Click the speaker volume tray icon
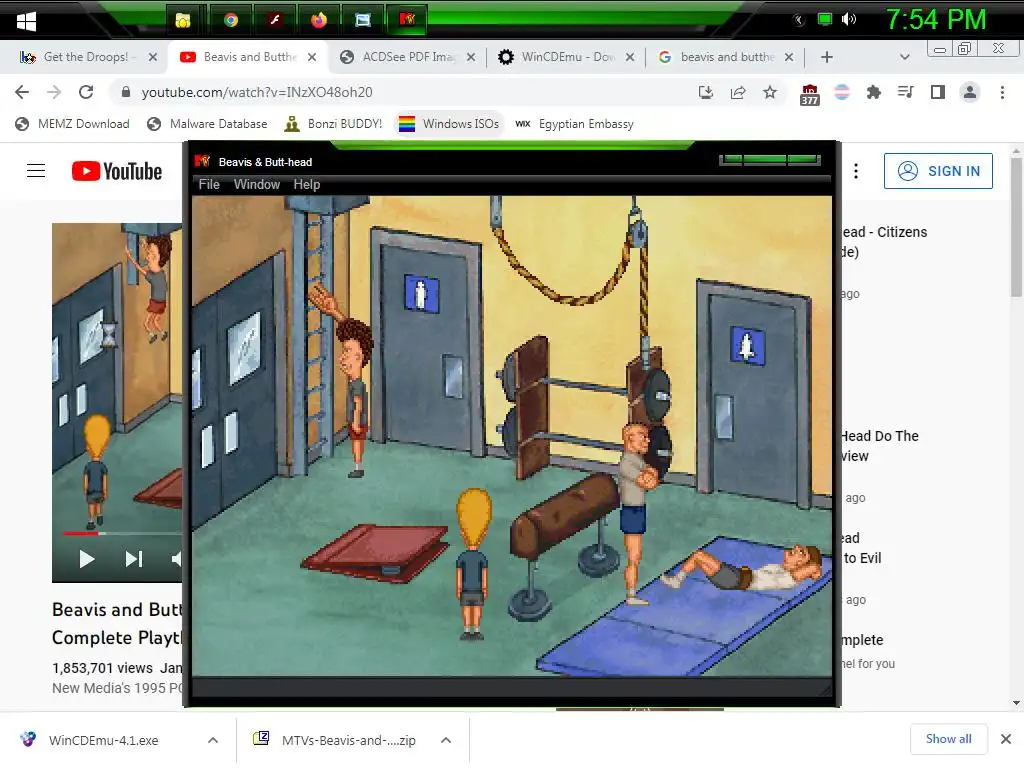The width and height of the screenshot is (1024, 768). pos(848,20)
